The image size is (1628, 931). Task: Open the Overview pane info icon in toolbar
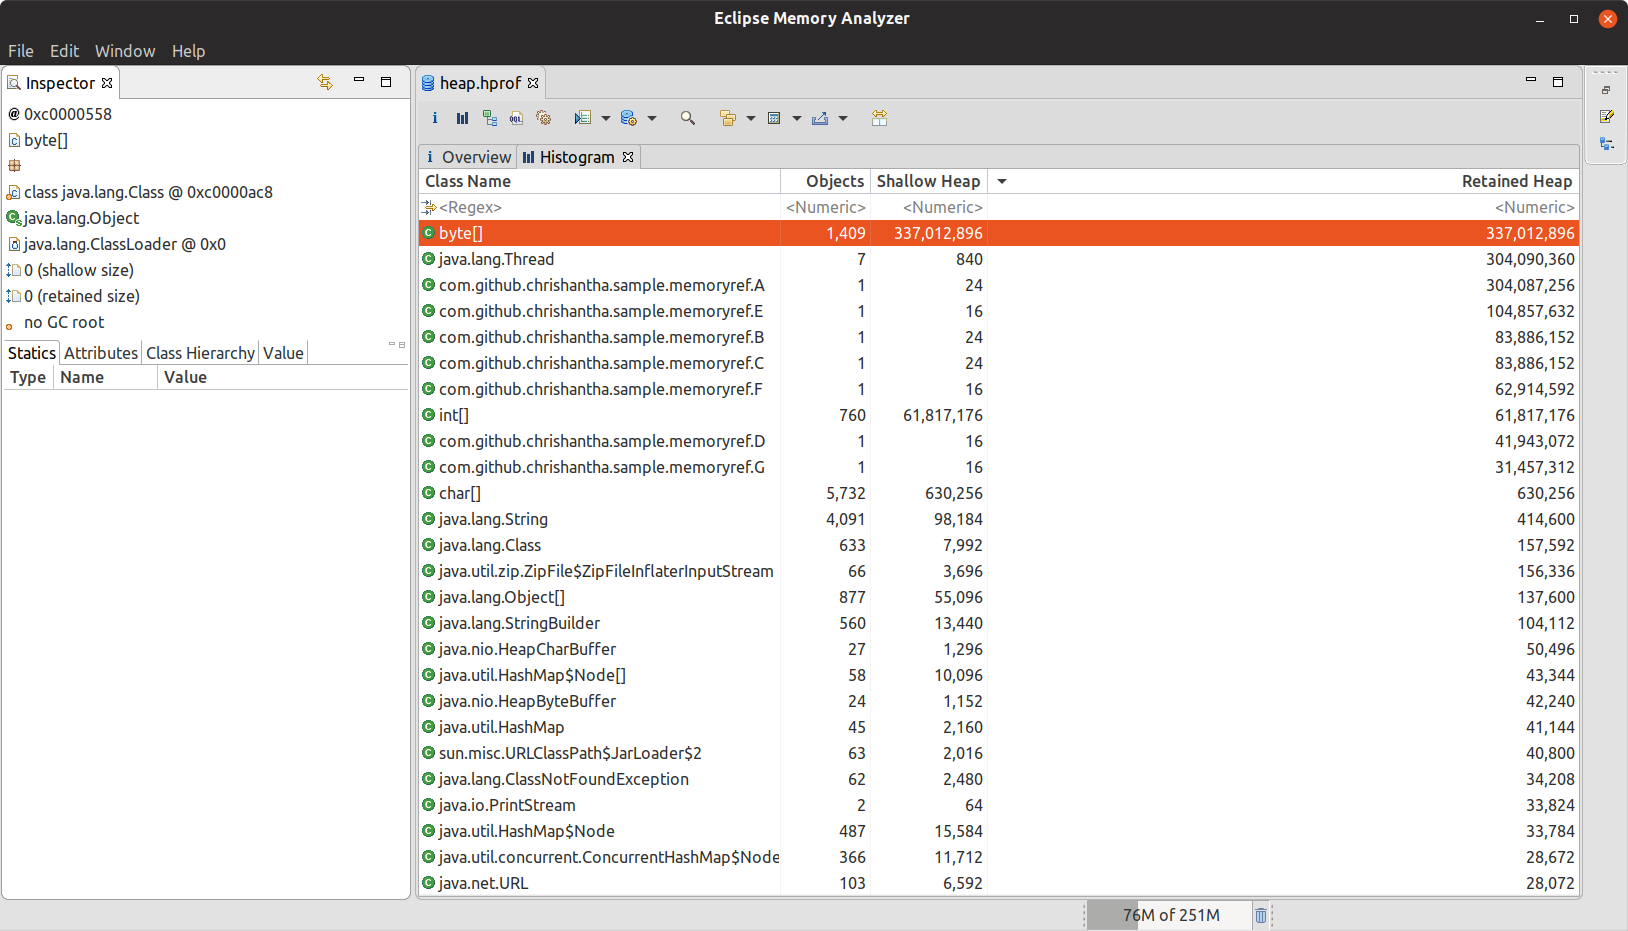tap(434, 118)
